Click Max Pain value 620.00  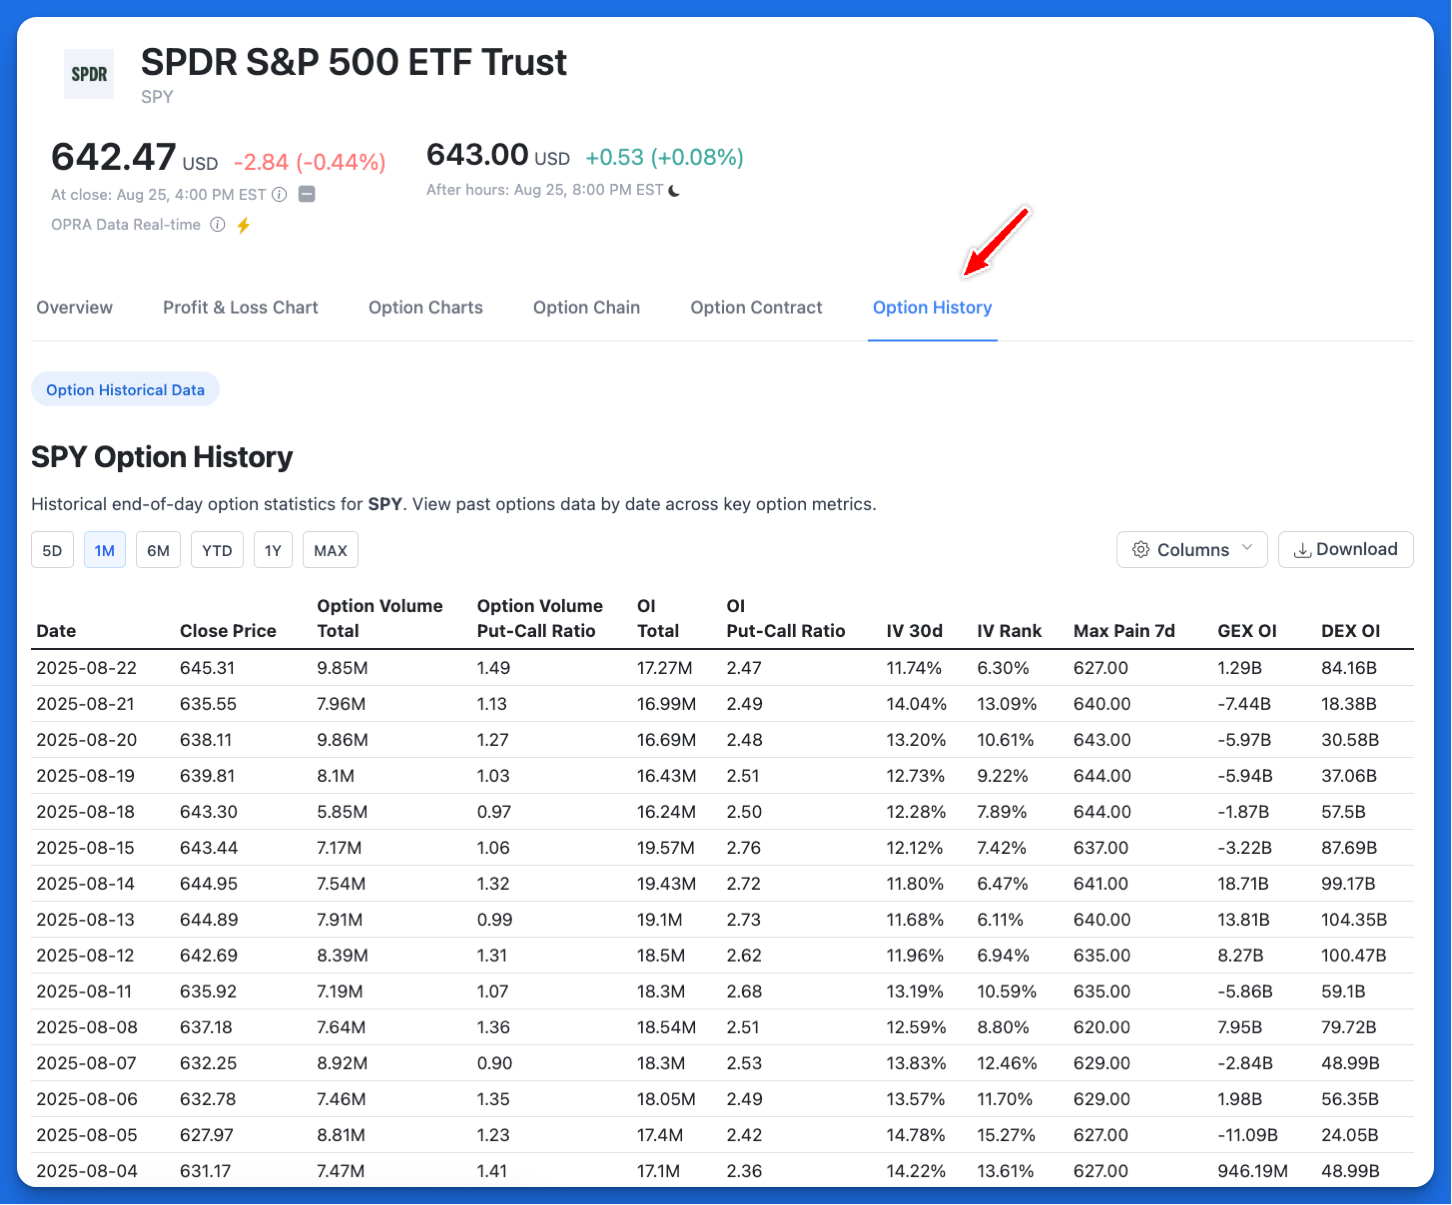tap(1102, 1028)
